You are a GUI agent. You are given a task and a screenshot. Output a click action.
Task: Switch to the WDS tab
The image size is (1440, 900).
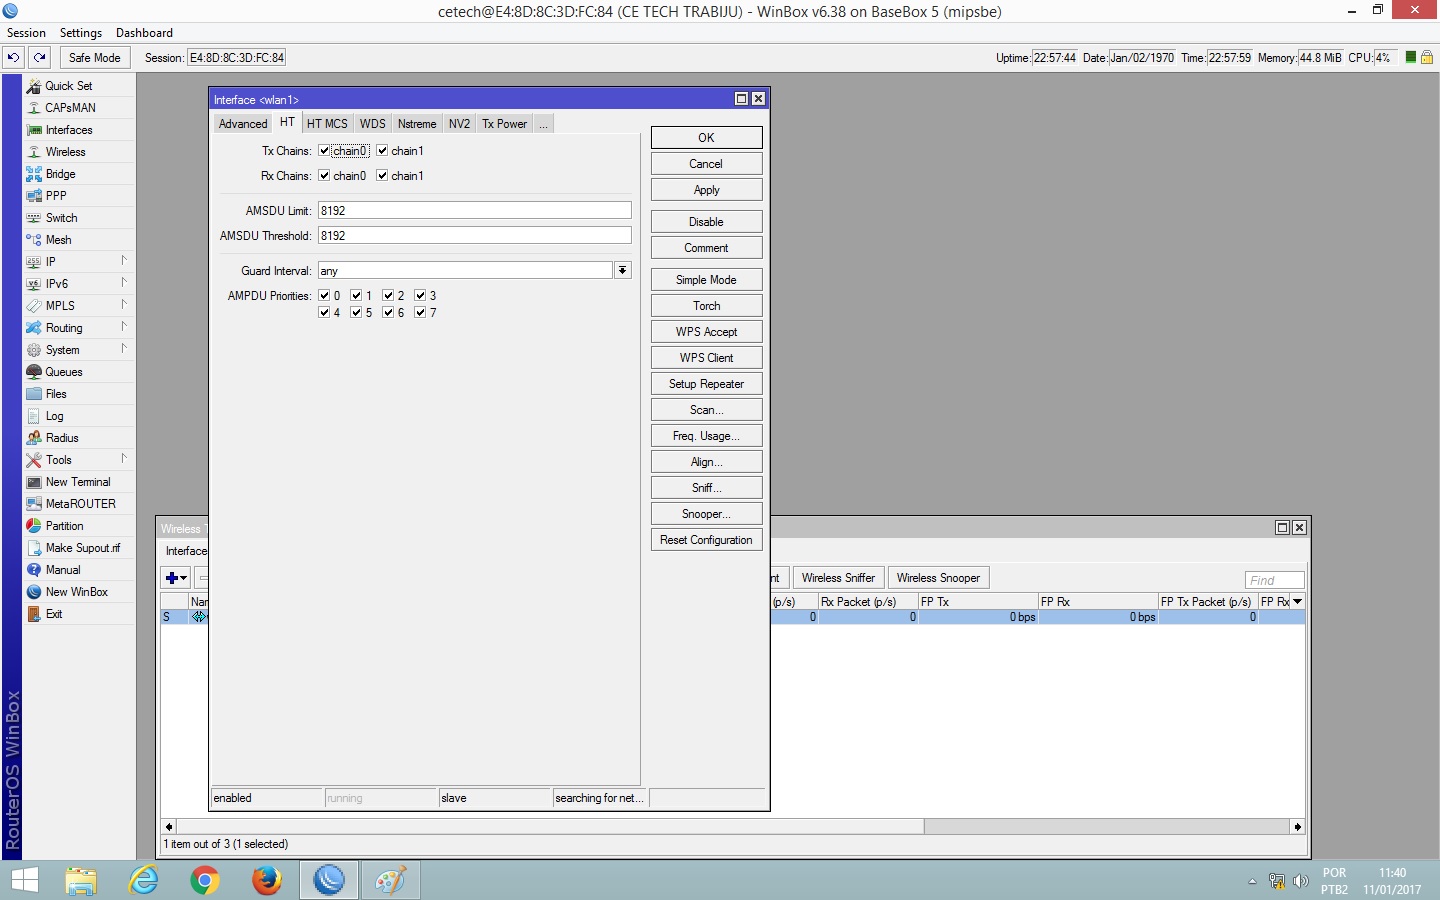click(372, 124)
